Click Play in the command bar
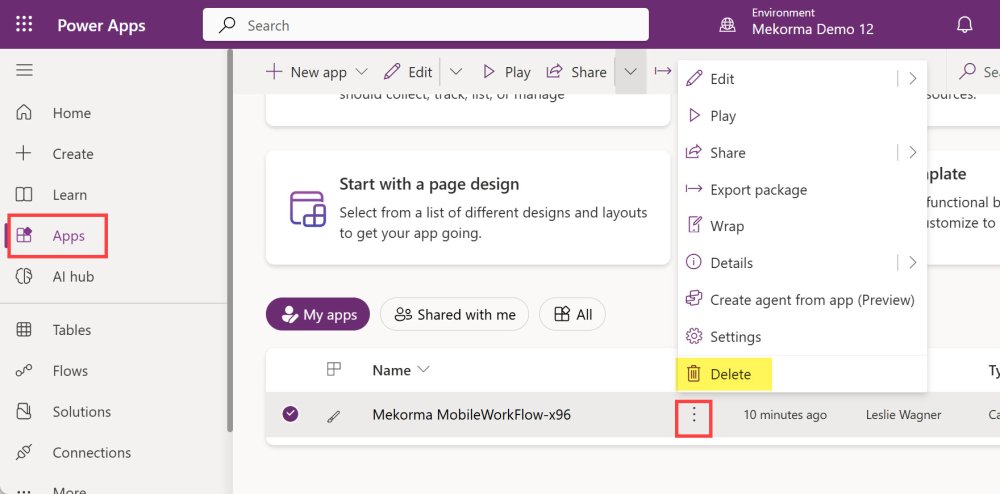 pos(506,72)
